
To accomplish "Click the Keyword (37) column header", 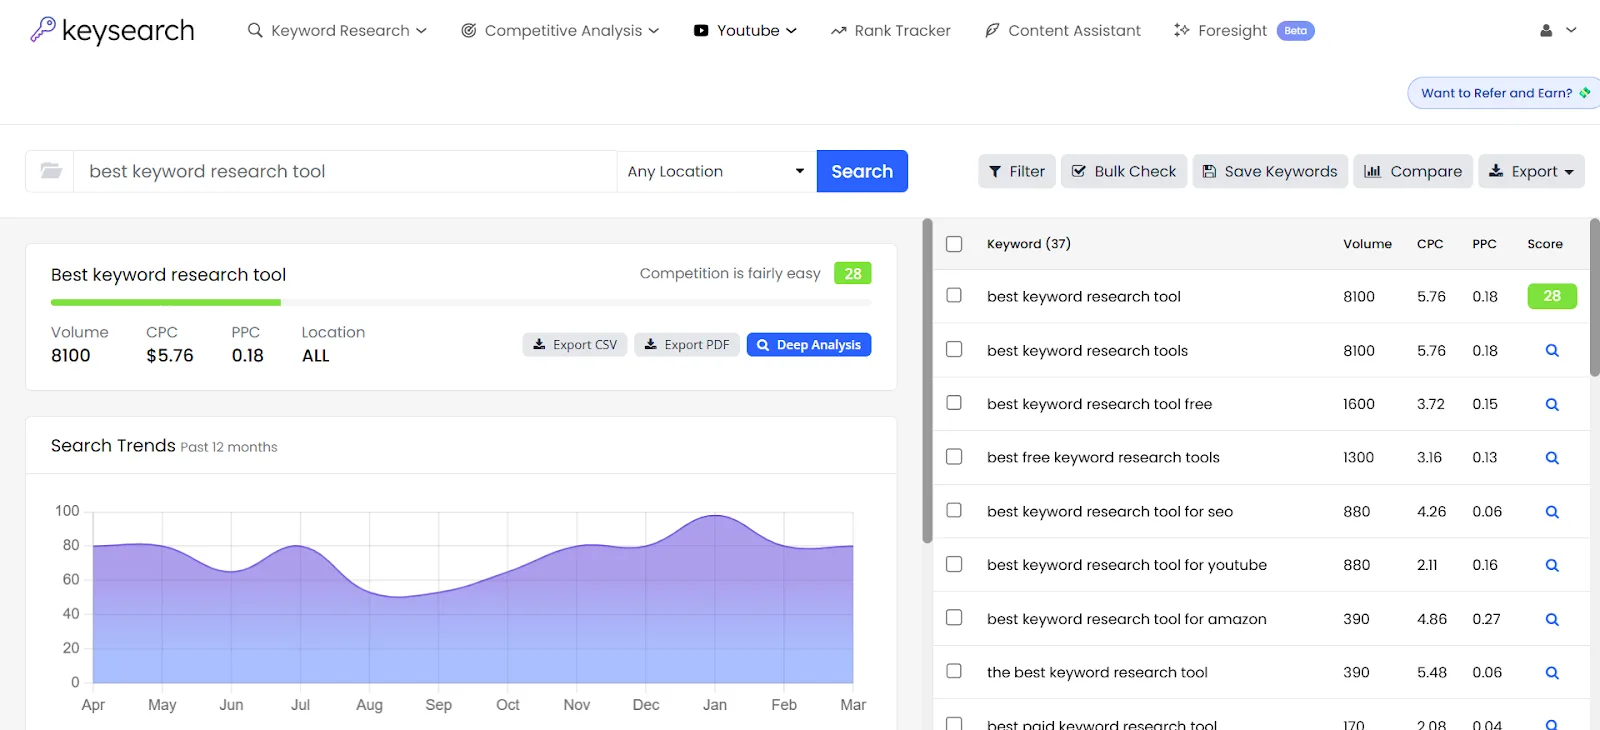I will pyautogui.click(x=1028, y=244).
